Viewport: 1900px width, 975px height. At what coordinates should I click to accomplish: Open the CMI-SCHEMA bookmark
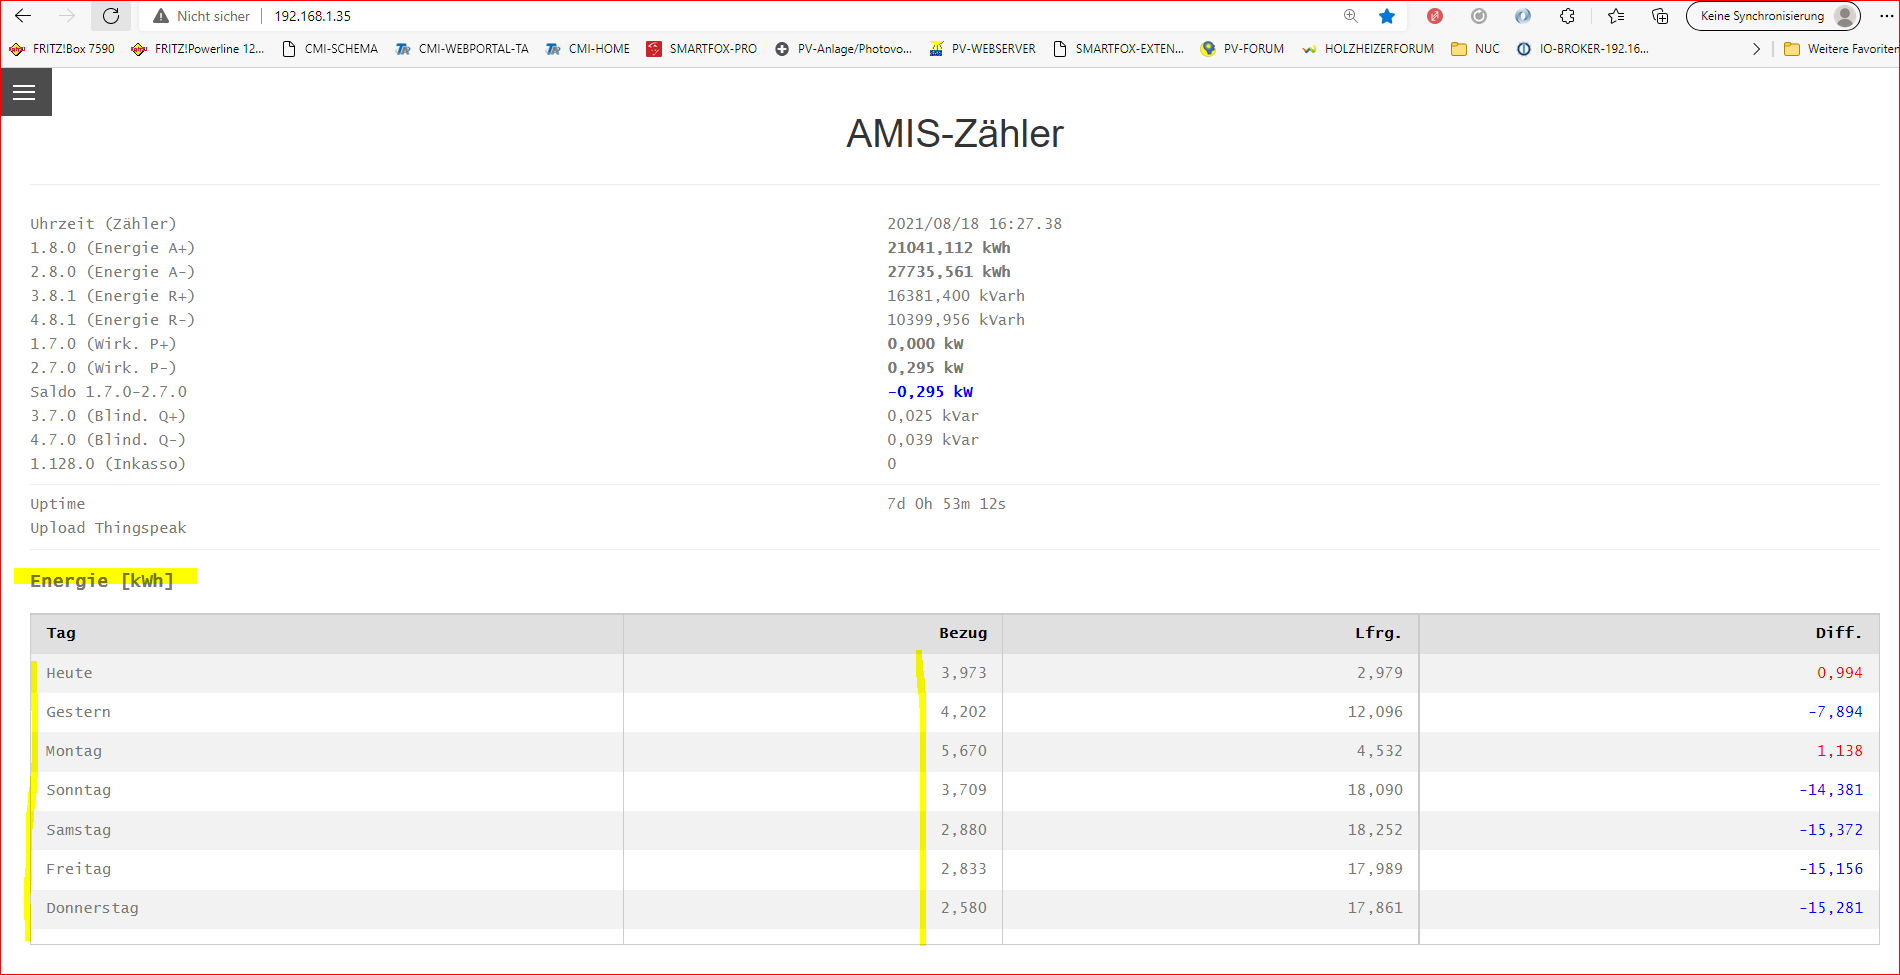pos(330,48)
